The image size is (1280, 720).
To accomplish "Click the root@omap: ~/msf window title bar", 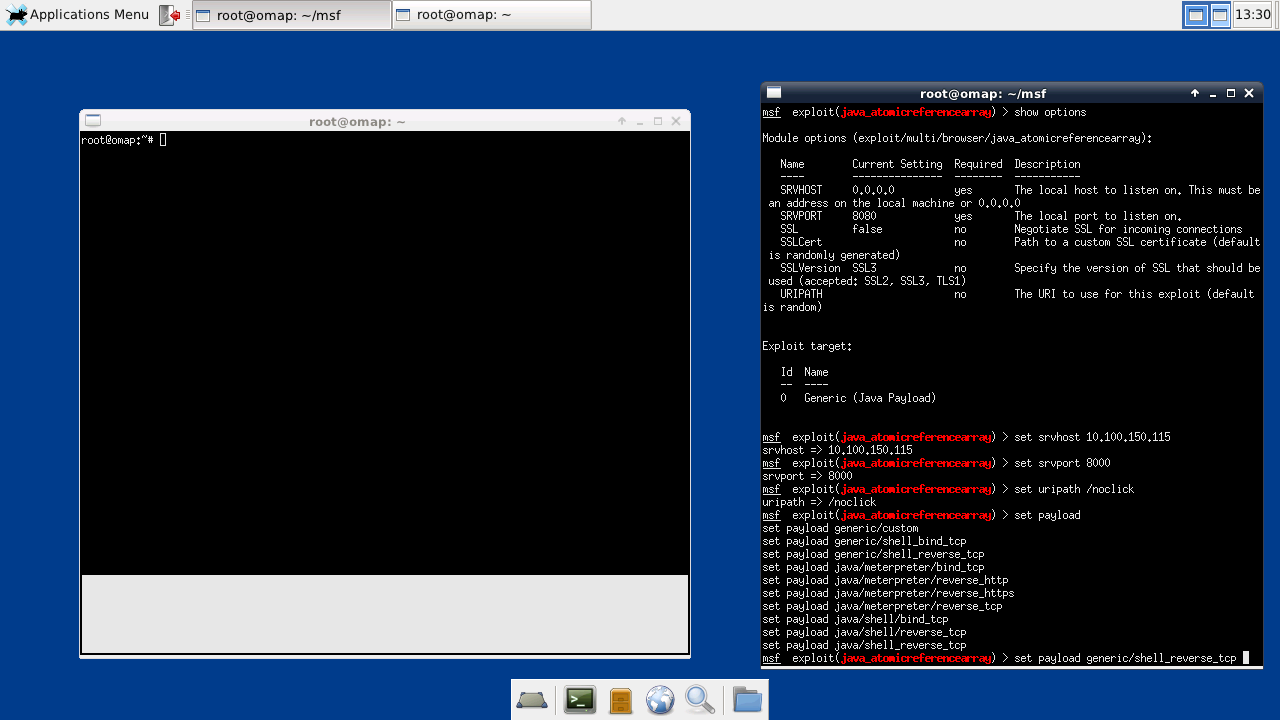I will pos(983,93).
